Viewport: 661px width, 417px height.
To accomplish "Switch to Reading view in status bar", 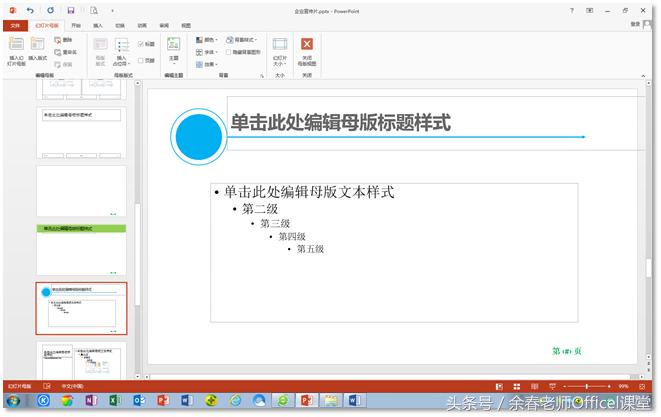I will tap(535, 387).
